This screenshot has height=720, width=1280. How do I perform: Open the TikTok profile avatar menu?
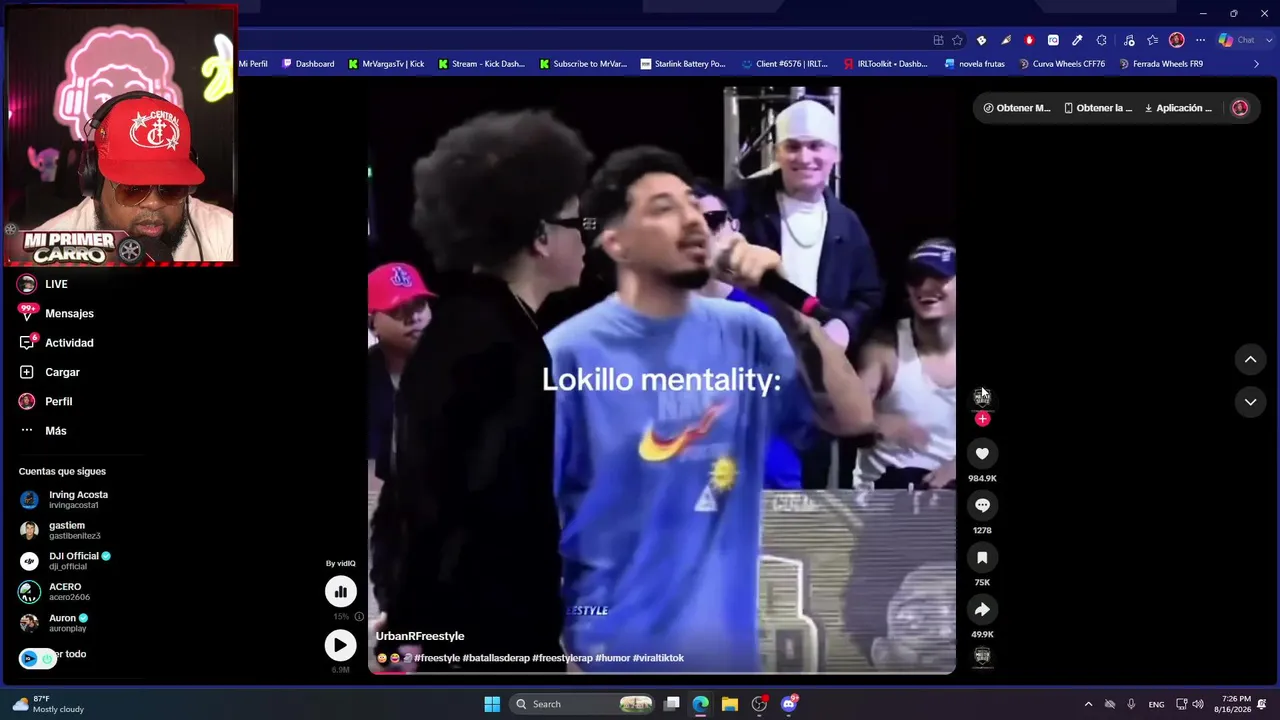coord(1240,108)
